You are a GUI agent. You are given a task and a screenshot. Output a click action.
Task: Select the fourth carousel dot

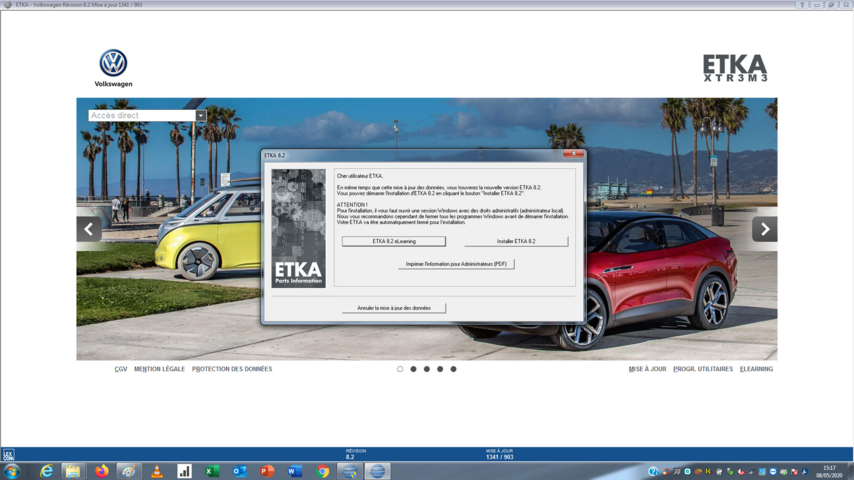click(x=440, y=369)
